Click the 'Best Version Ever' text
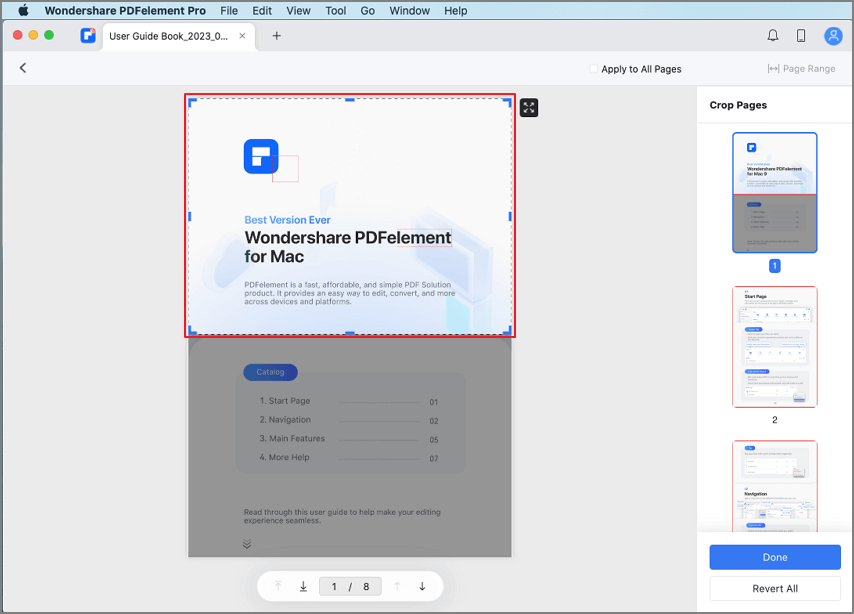The width and height of the screenshot is (854, 614). click(287, 220)
